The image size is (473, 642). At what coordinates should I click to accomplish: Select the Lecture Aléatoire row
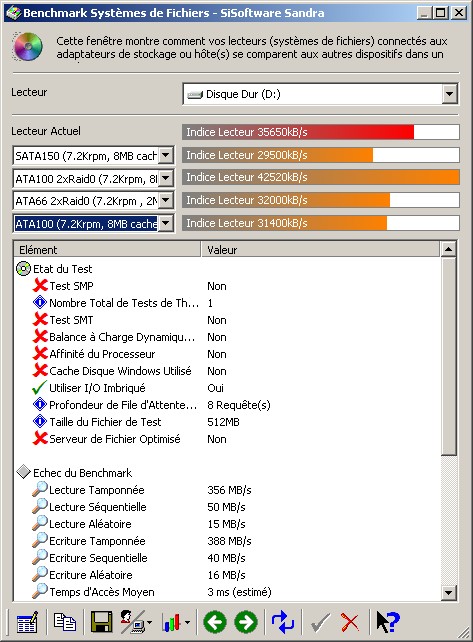coord(227,524)
